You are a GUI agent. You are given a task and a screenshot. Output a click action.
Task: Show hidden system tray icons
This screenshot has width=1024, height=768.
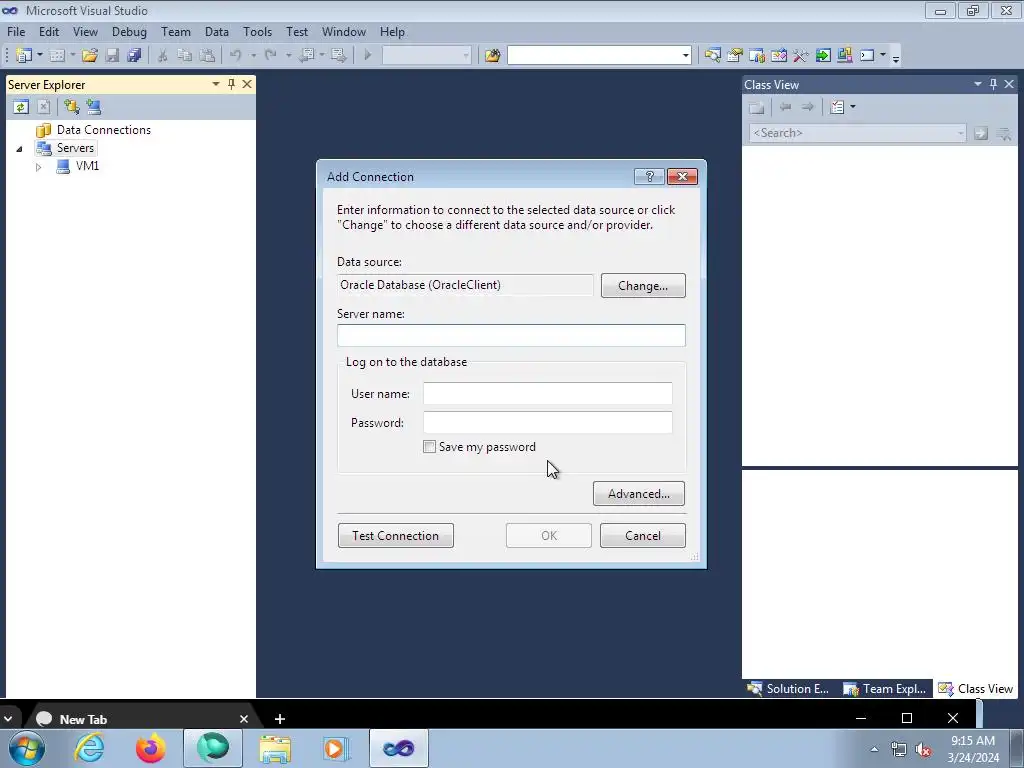(874, 749)
